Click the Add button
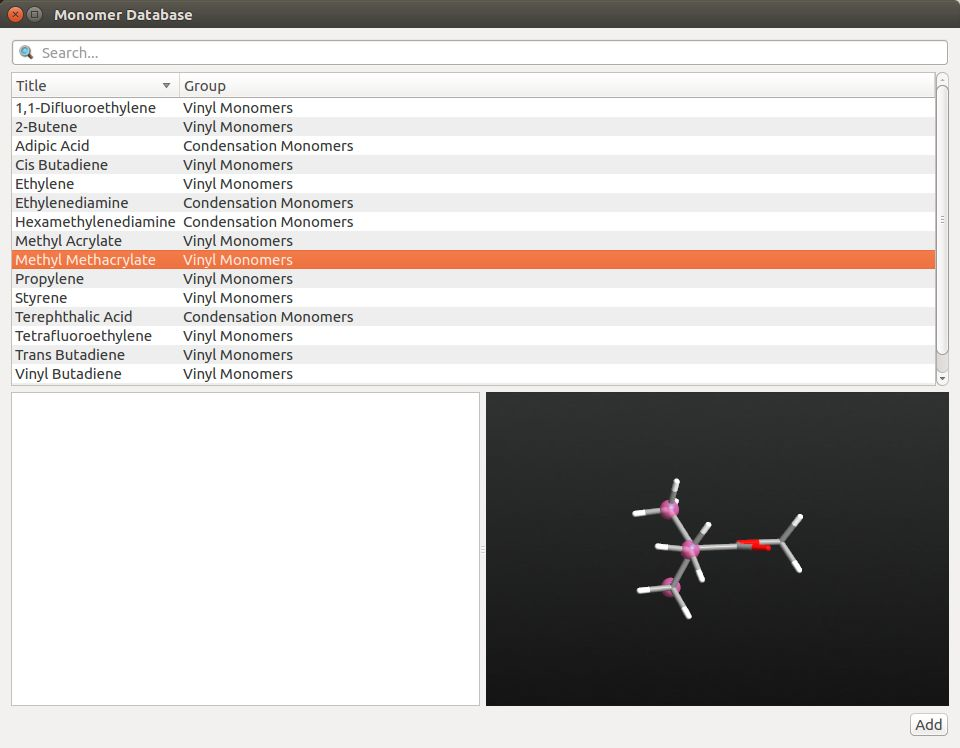Viewport: 960px width, 748px height. [928, 725]
